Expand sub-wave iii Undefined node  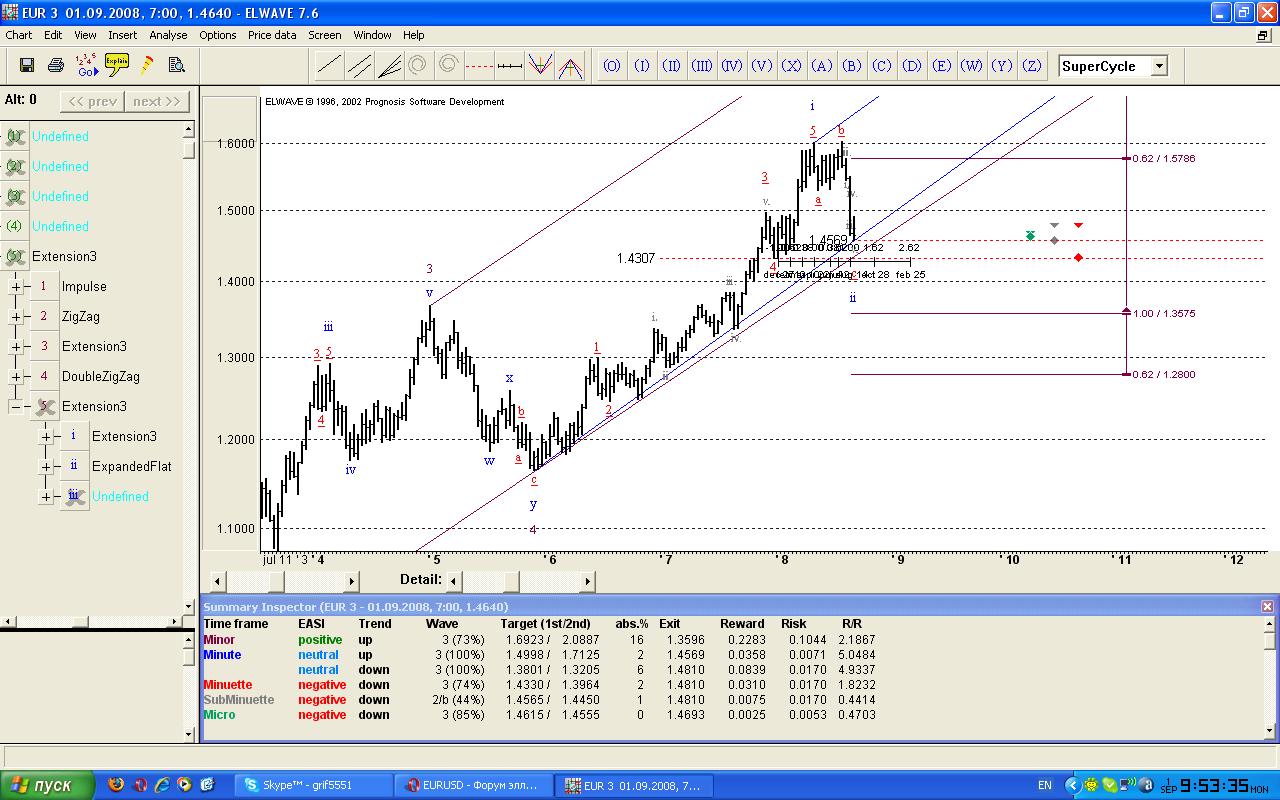click(46, 497)
